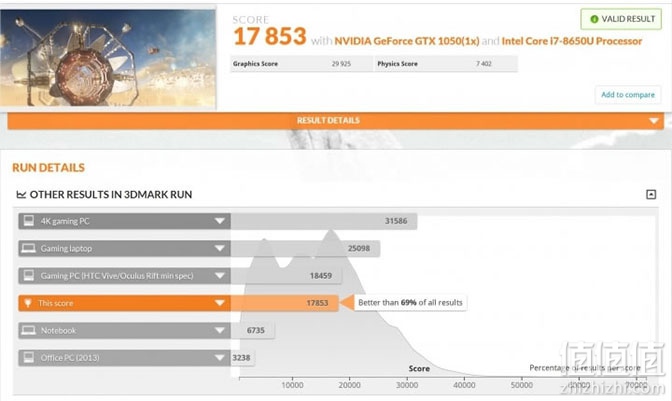This screenshot has width=672, height=401.
Task: Click the 29 925 graphics score value
Action: pos(341,64)
